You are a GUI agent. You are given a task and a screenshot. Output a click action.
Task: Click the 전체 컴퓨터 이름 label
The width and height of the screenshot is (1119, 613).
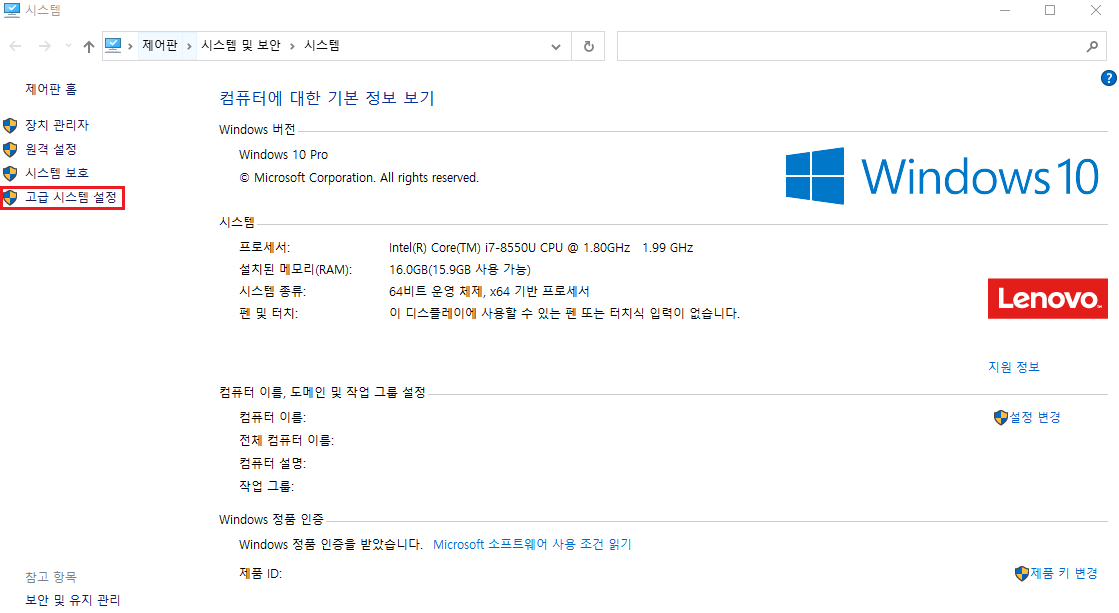286,440
